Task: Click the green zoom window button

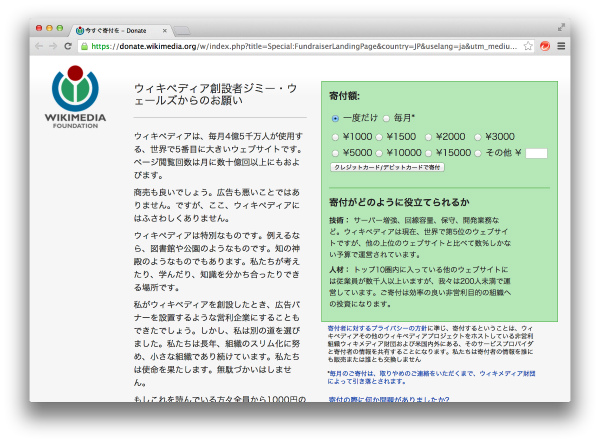Action: pos(60,28)
